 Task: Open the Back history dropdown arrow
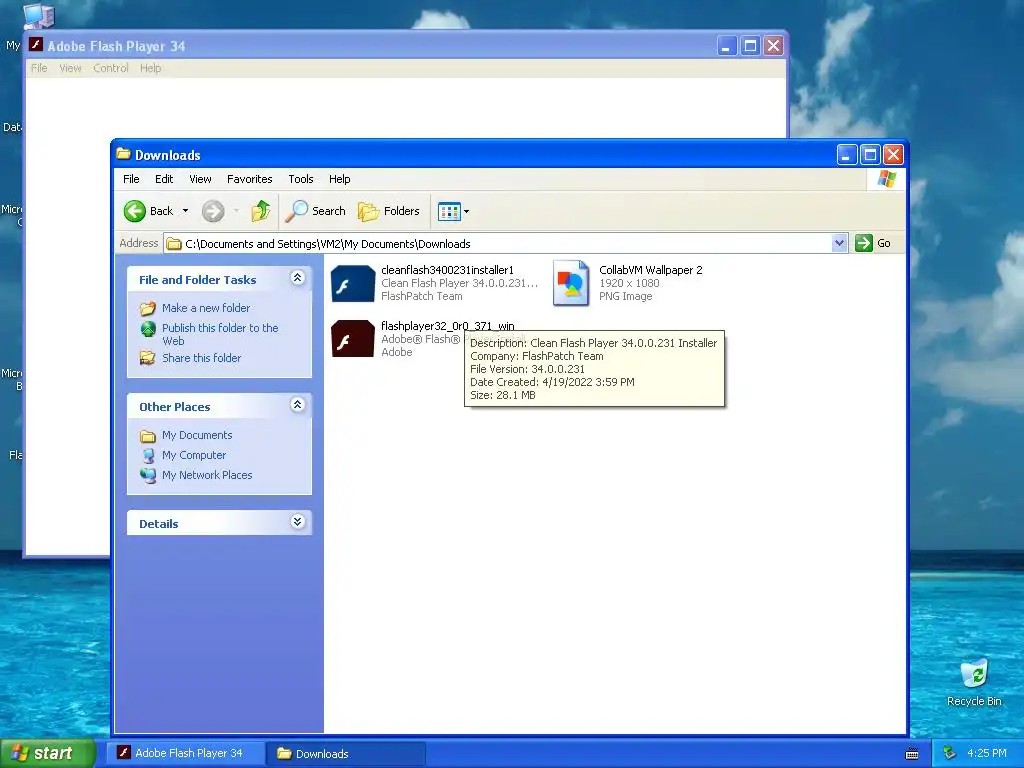click(185, 211)
